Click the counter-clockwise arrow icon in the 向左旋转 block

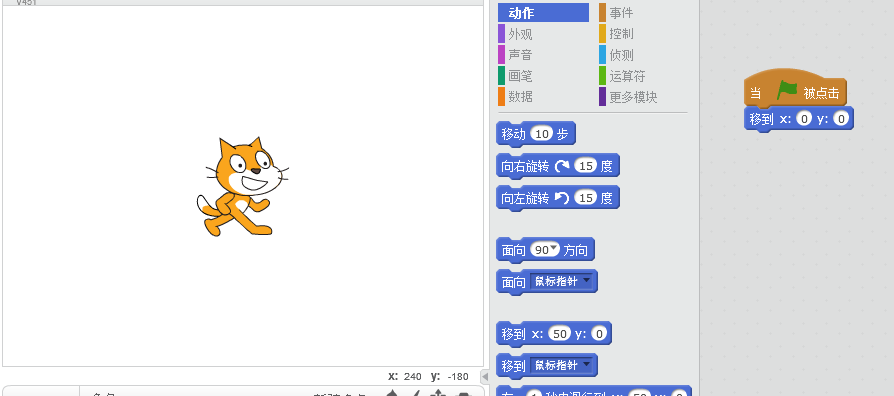(562, 198)
